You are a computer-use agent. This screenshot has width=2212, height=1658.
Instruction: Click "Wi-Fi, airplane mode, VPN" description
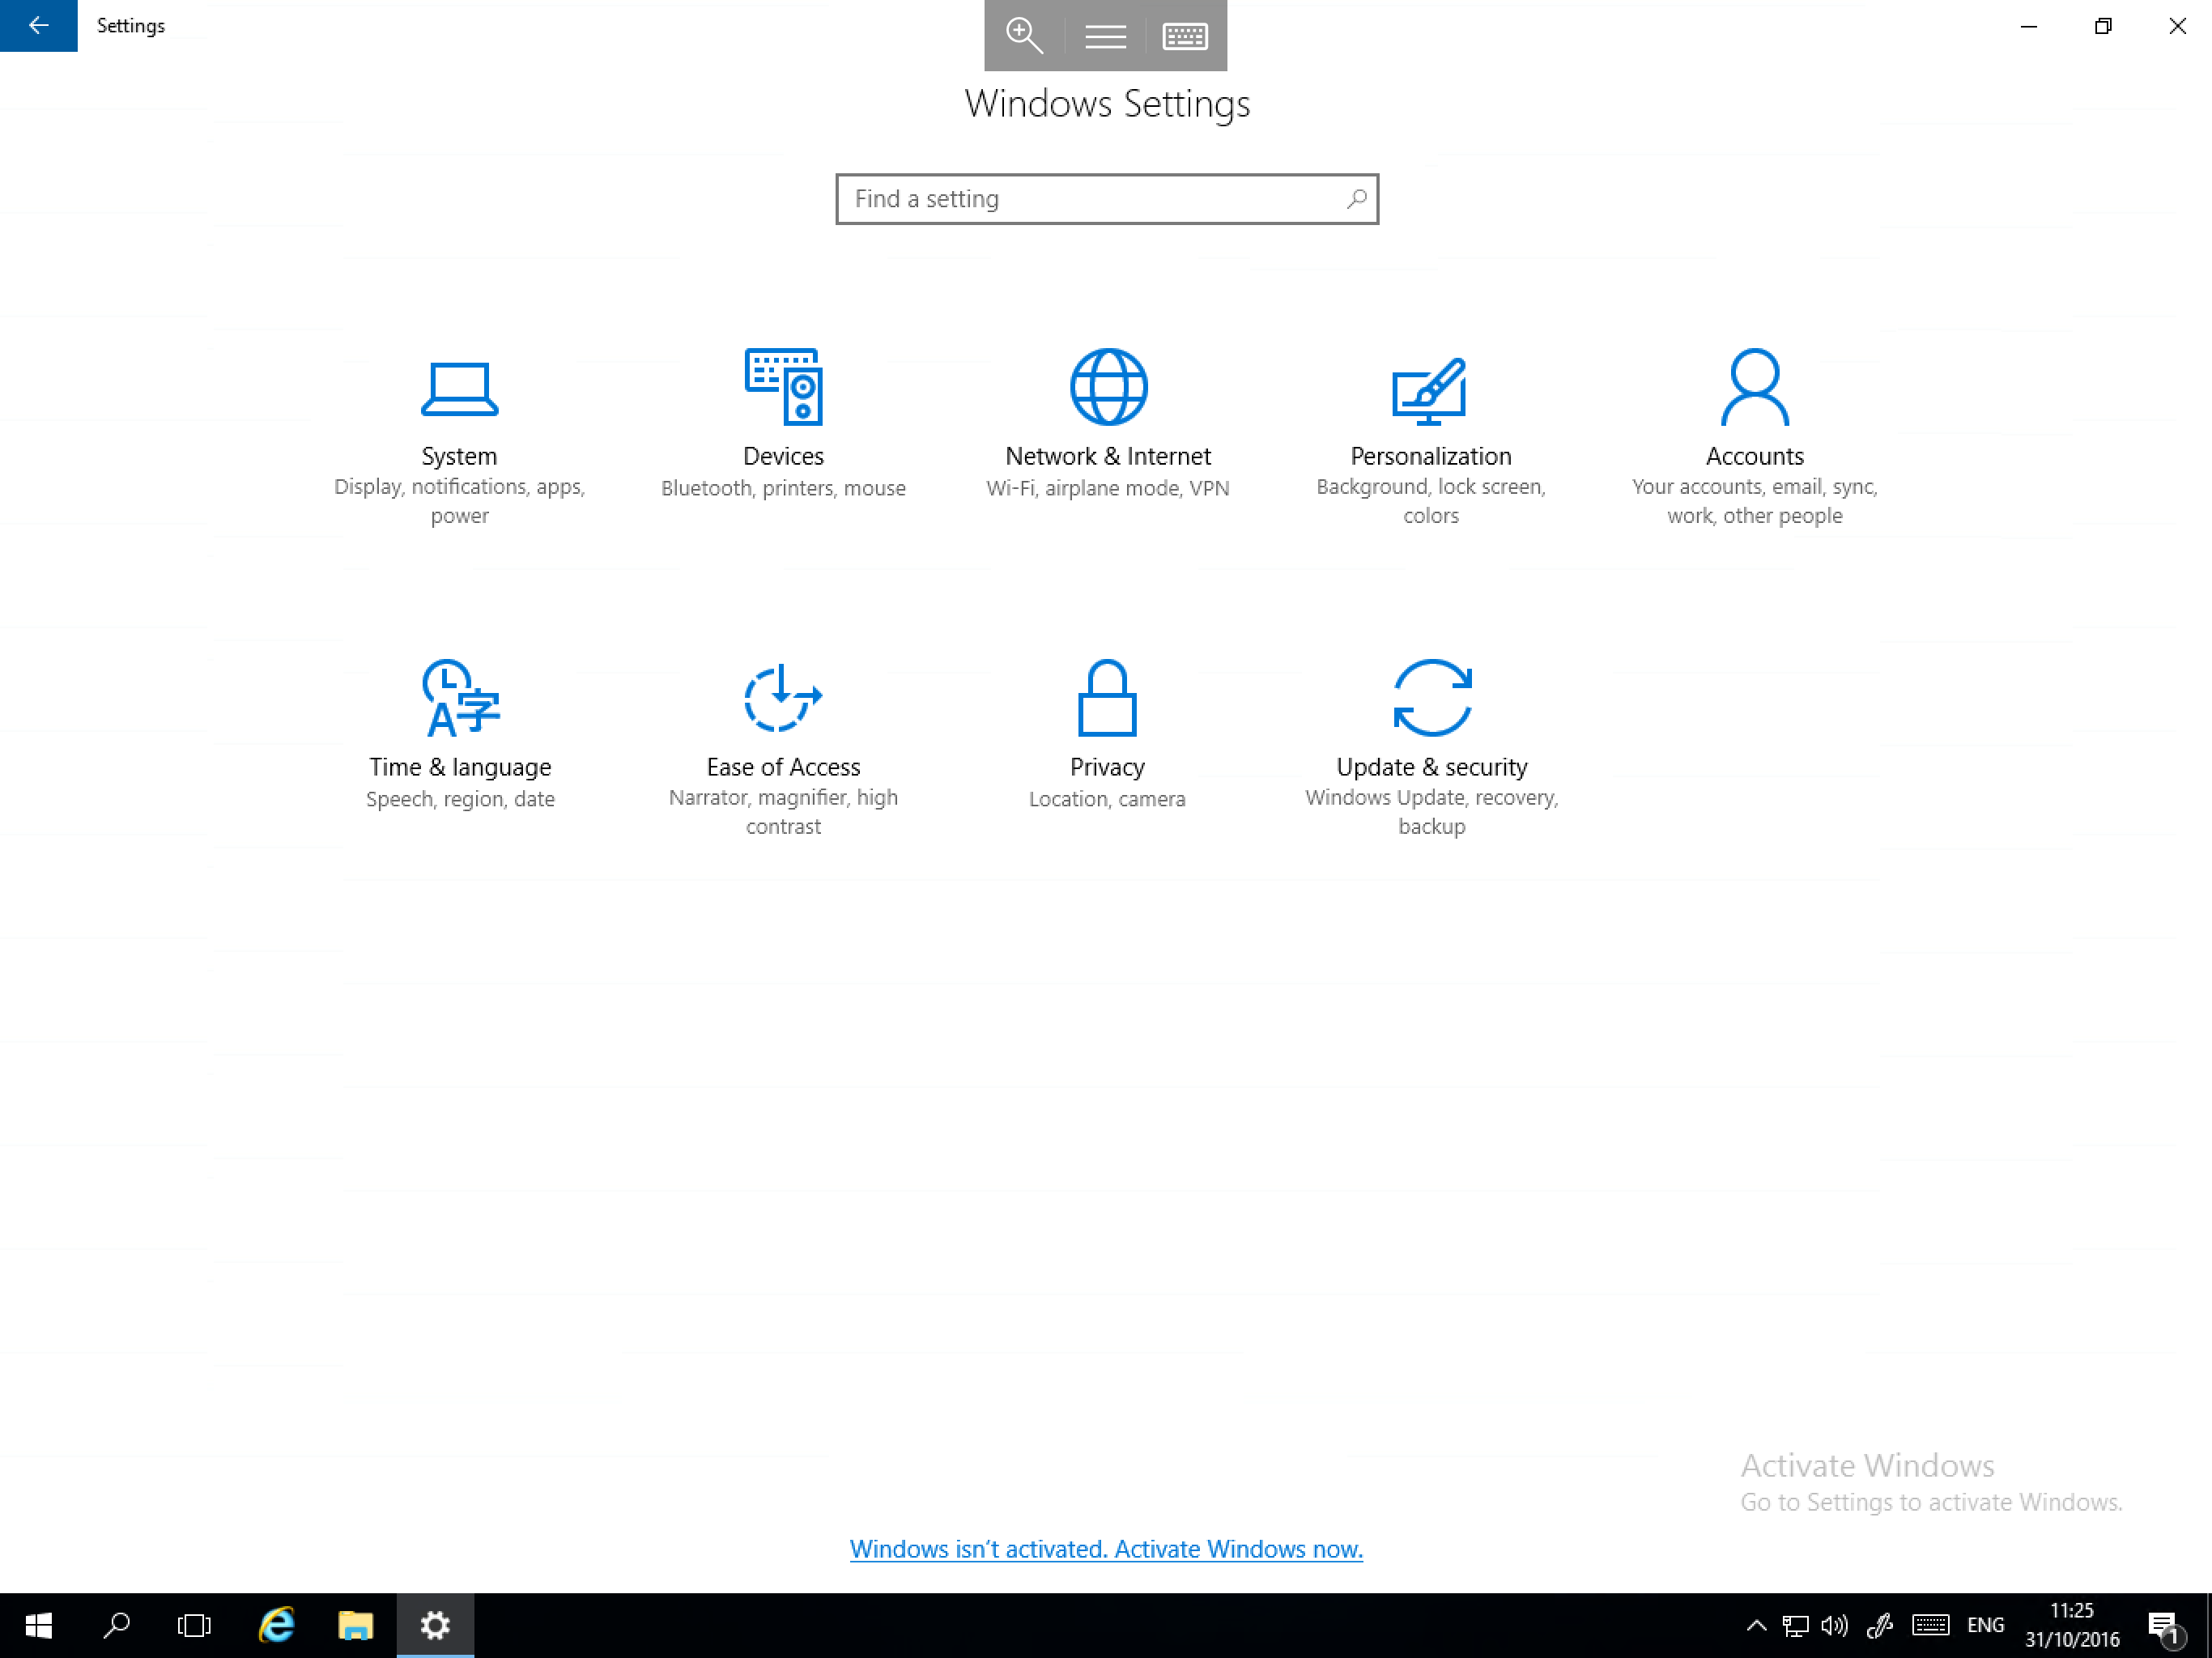click(1108, 488)
